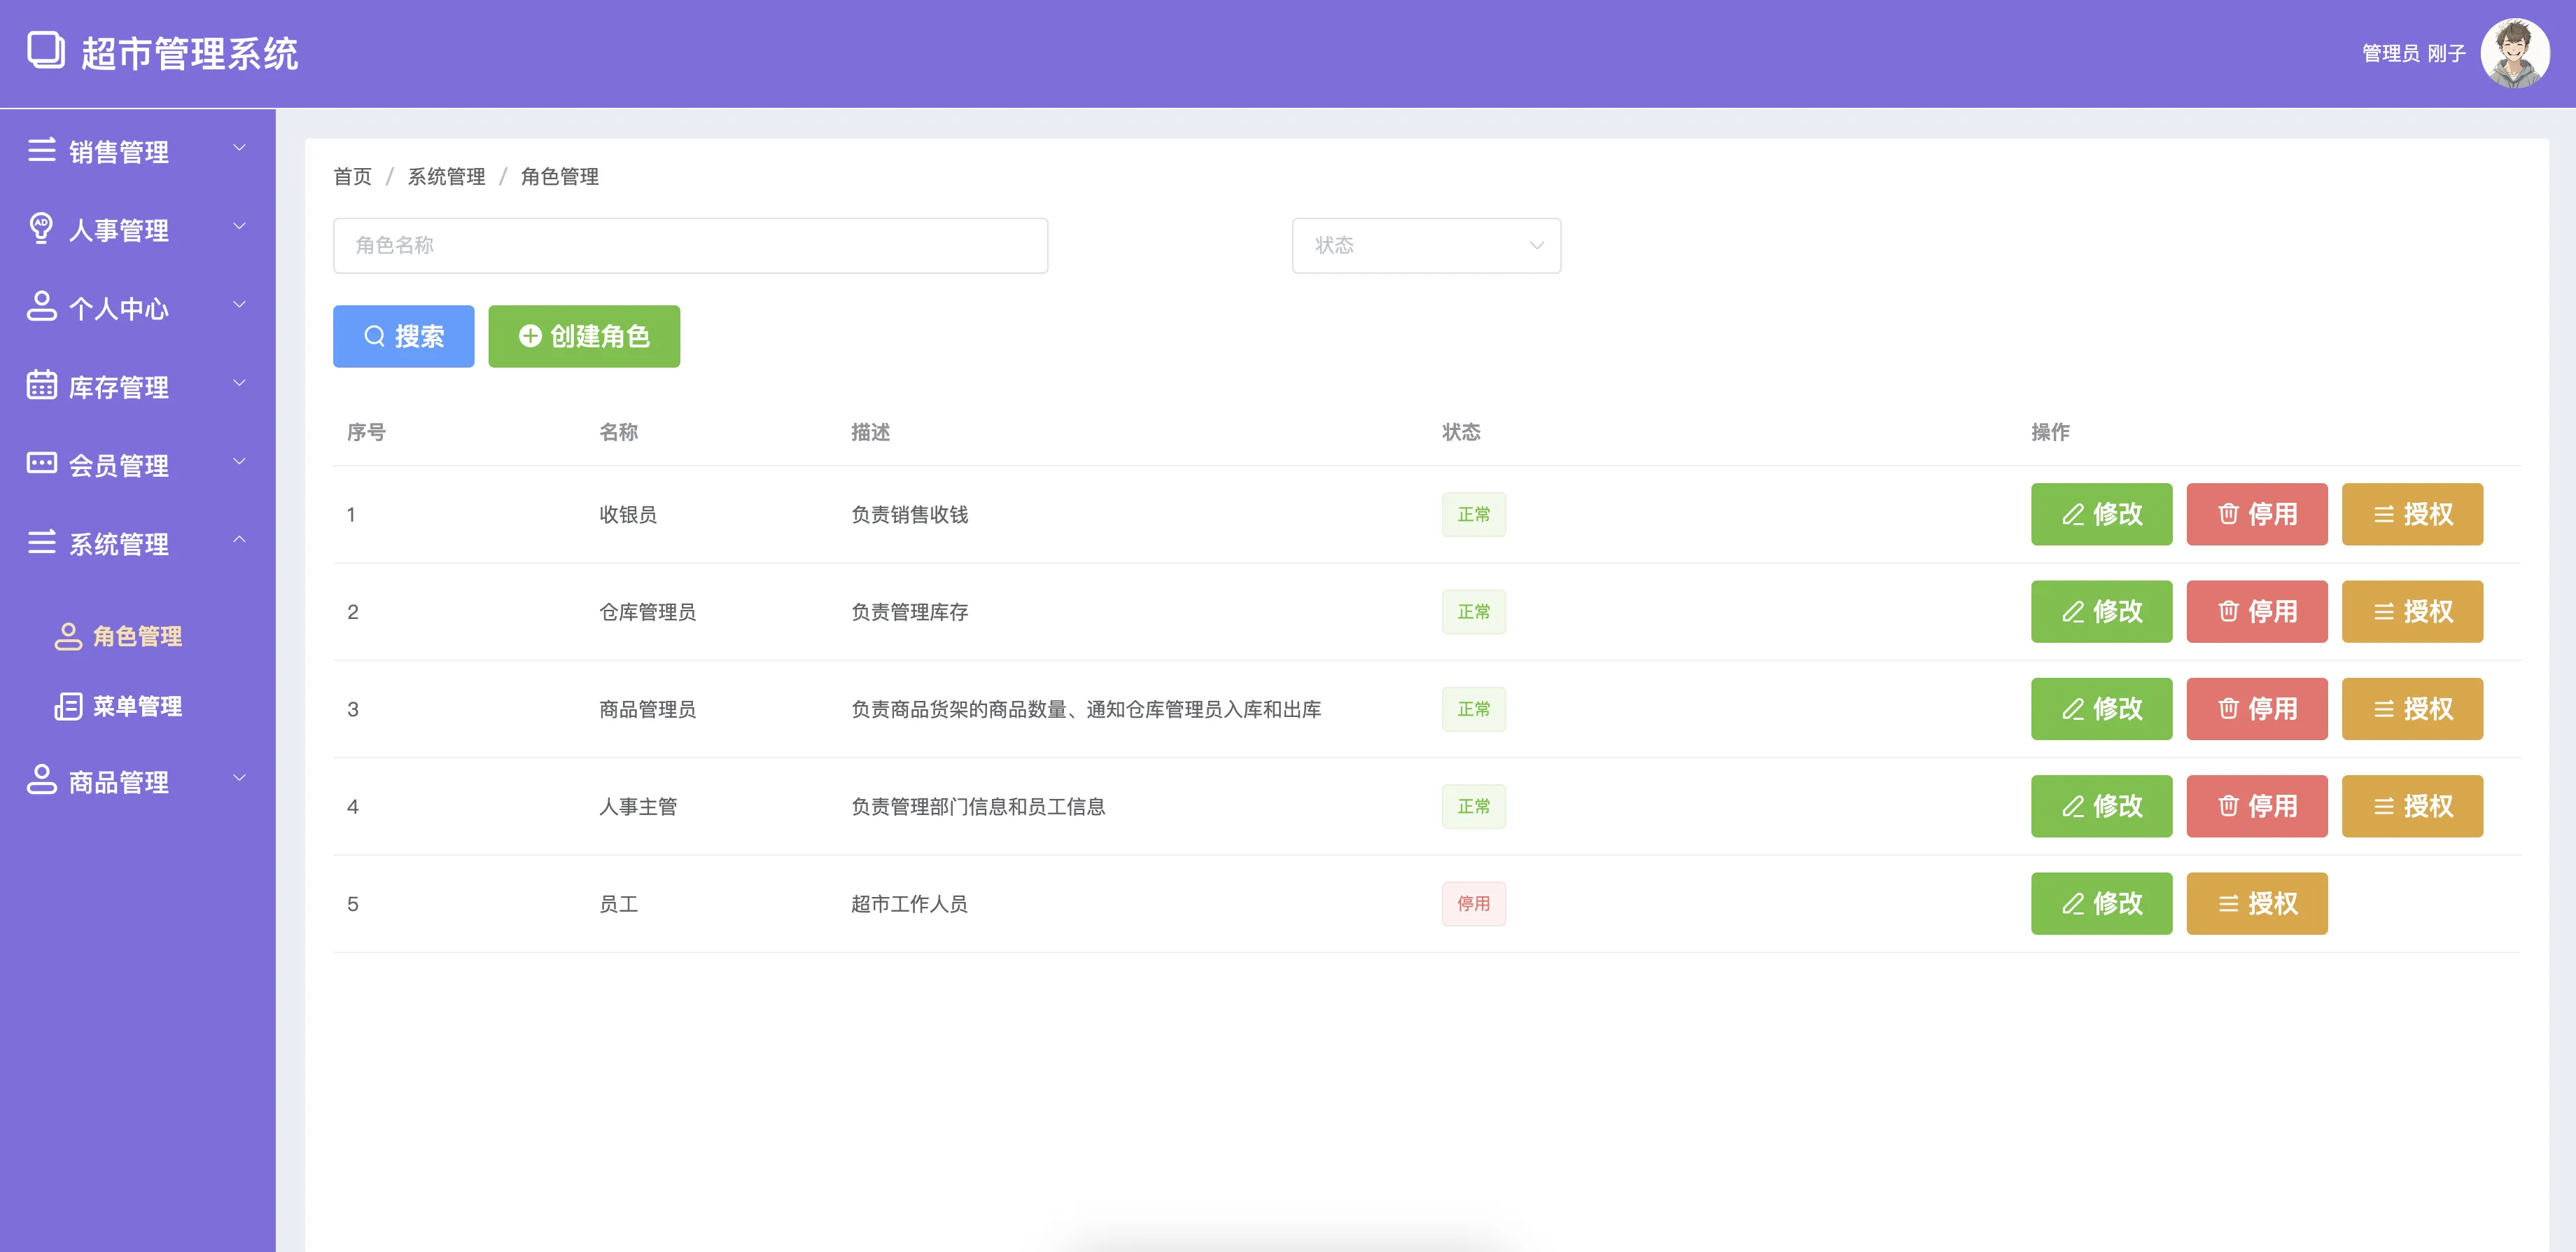
Task: Click 授权 for the 员工 role
Action: (x=2256, y=903)
